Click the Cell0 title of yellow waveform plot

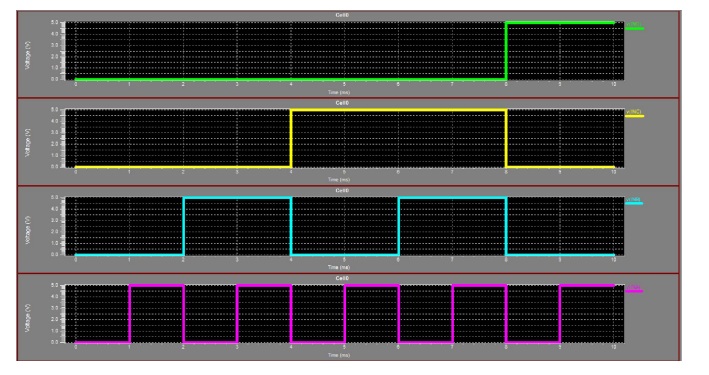coord(342,103)
